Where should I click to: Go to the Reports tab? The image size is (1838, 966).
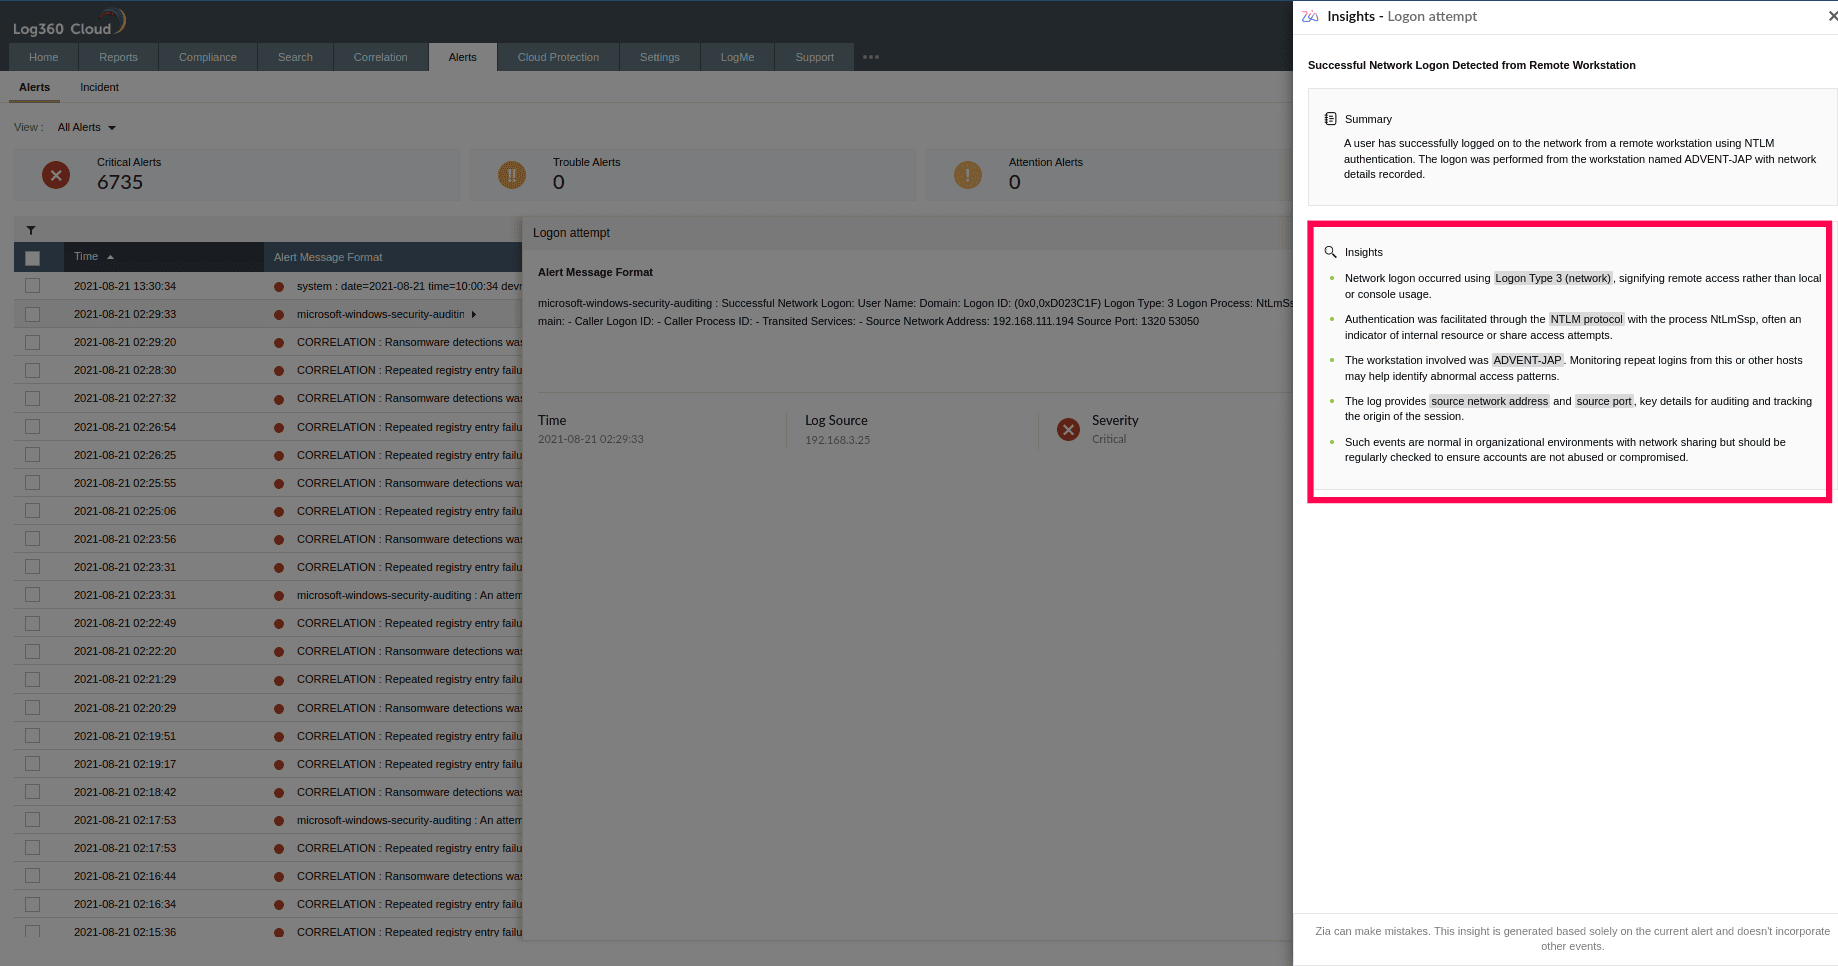point(118,57)
